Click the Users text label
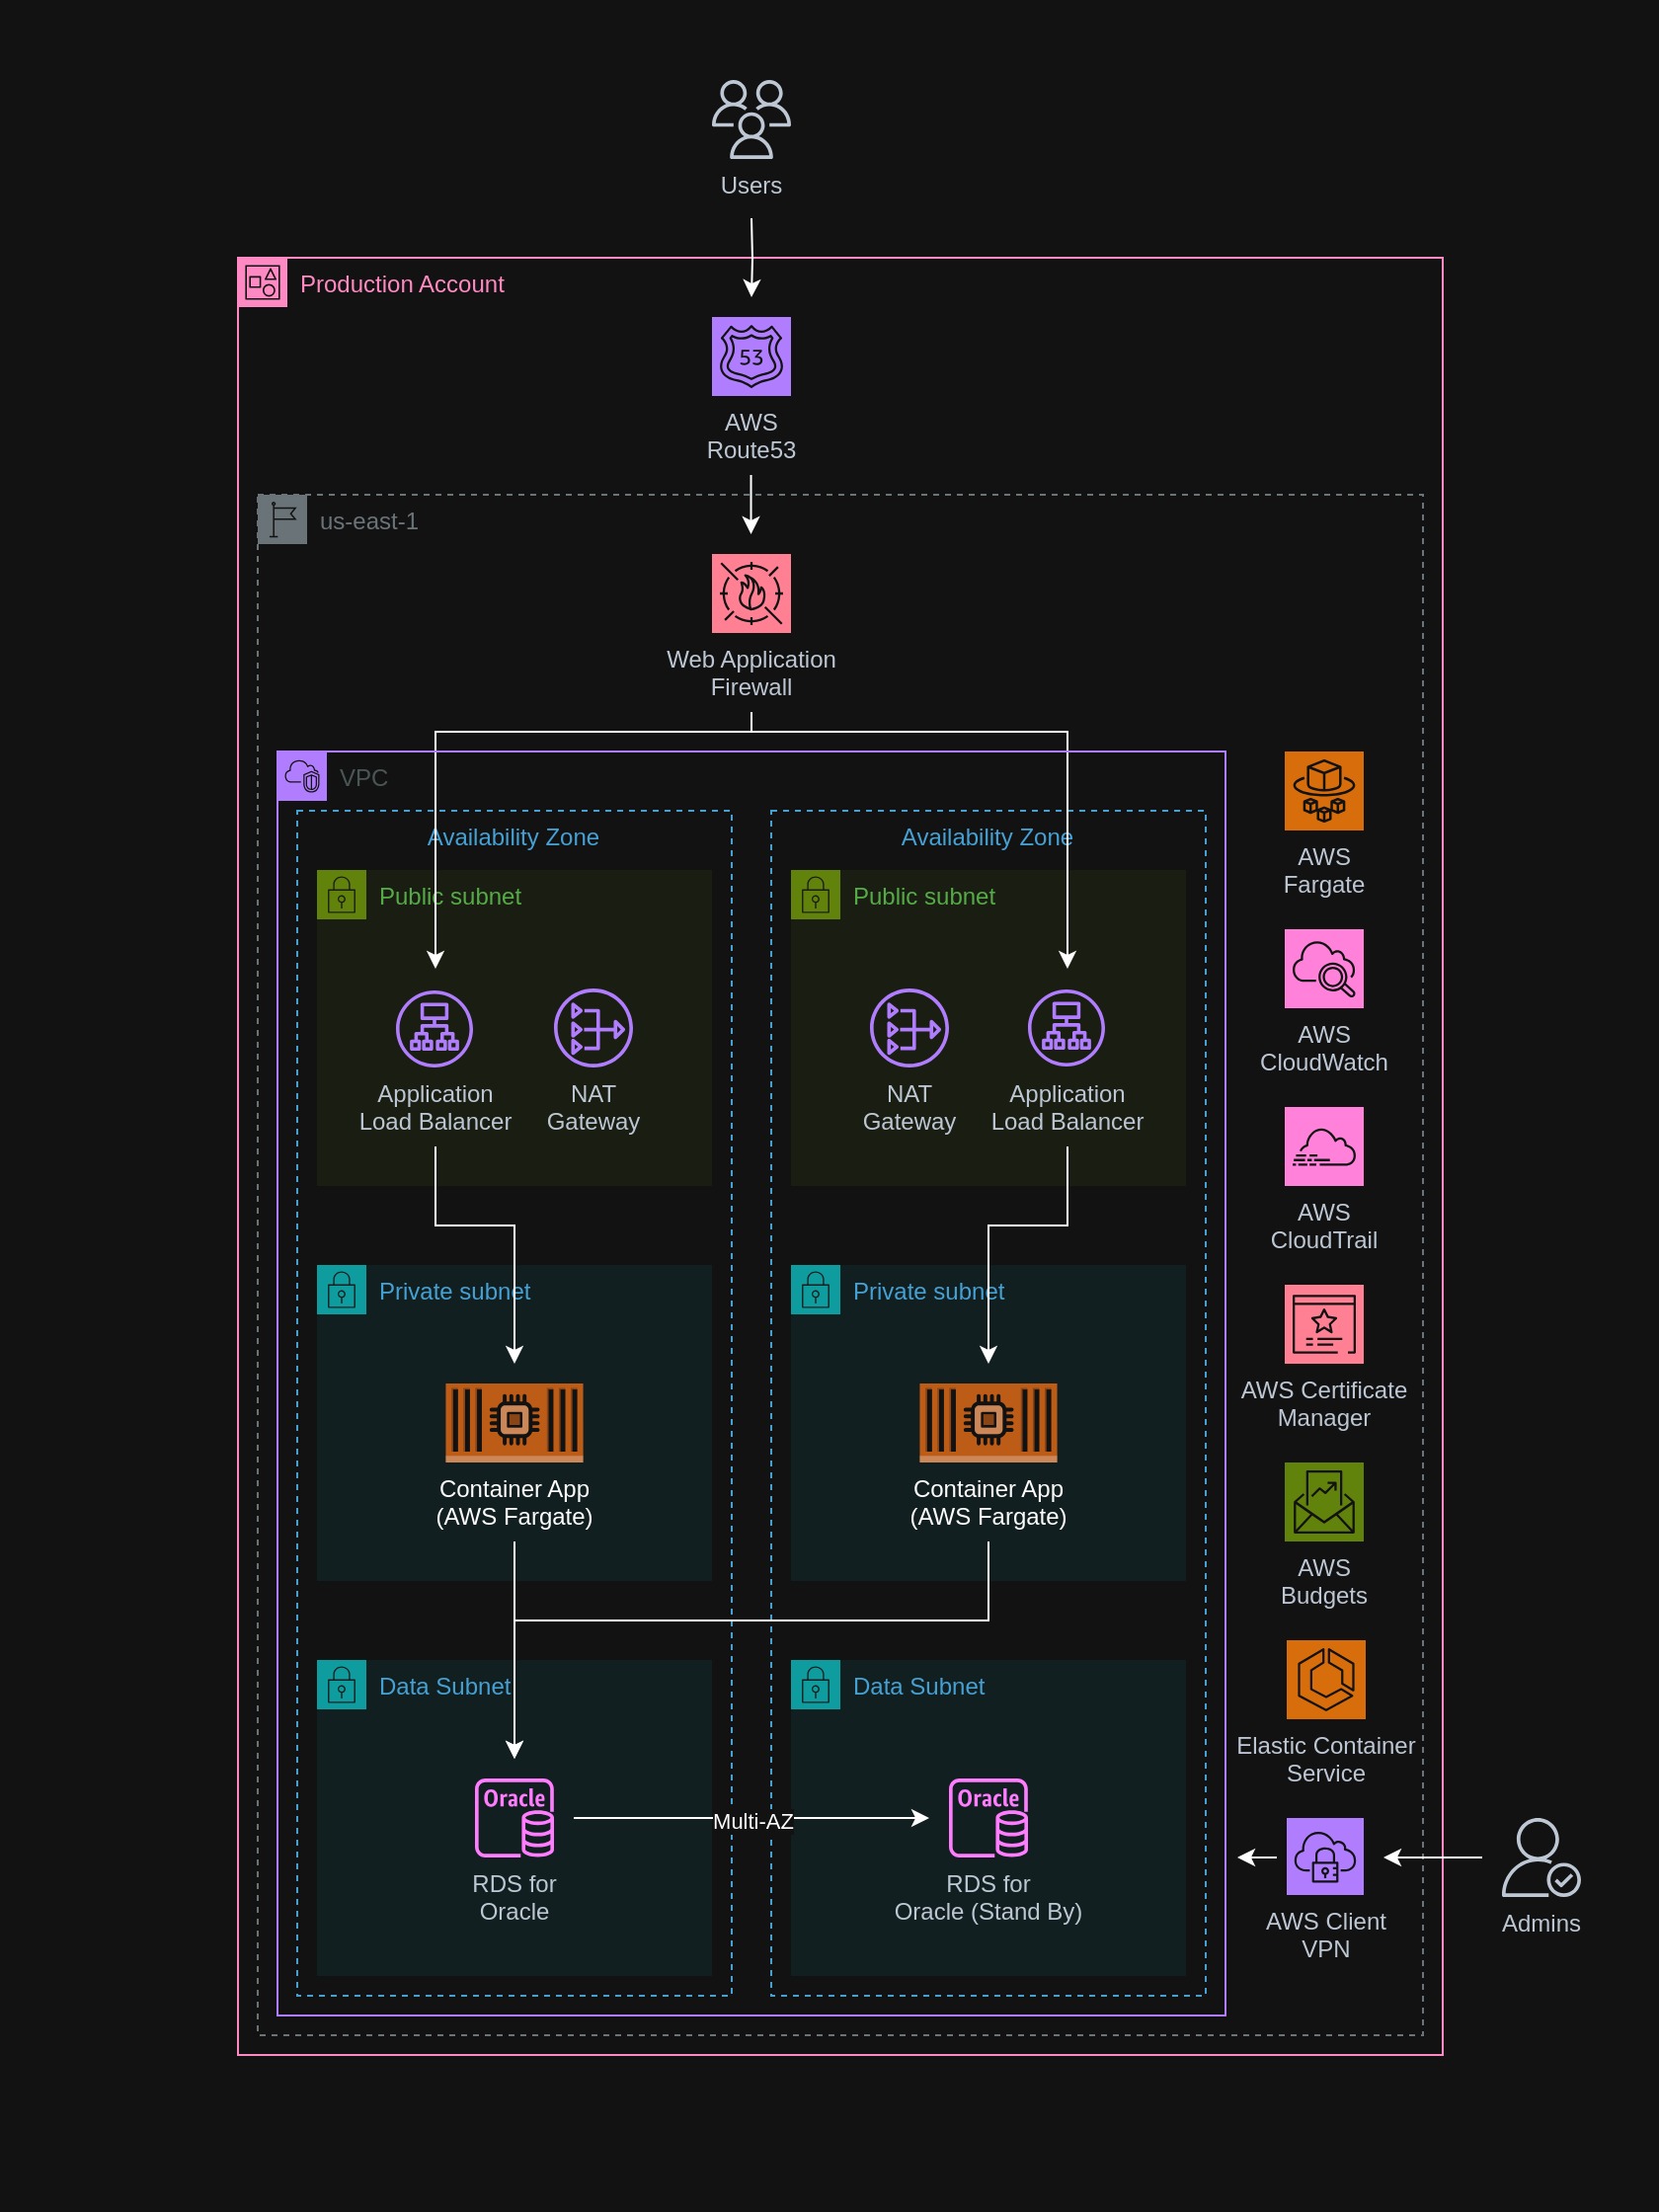The width and height of the screenshot is (1659, 2212). pyautogui.click(x=751, y=185)
